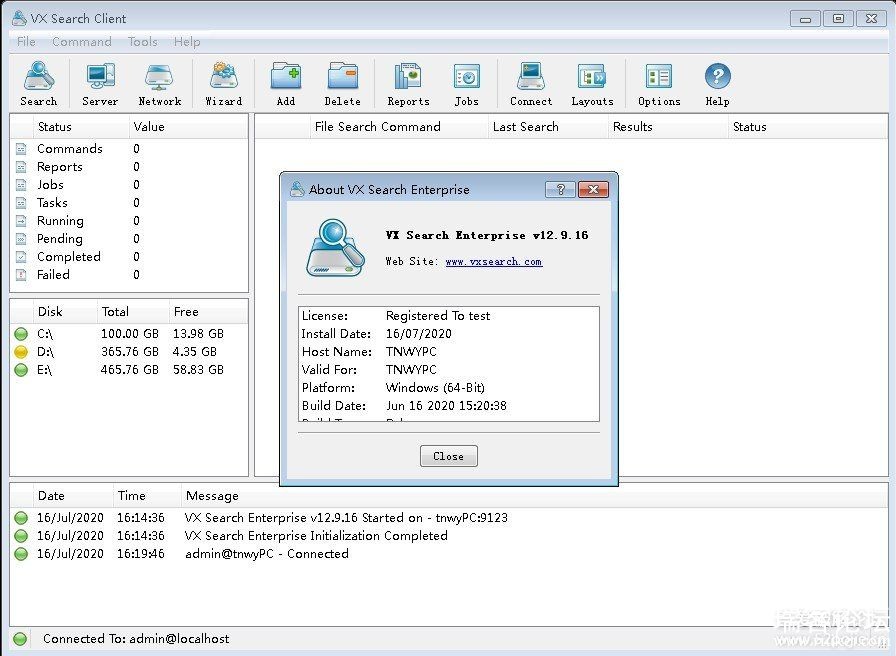Open the Layouts toolbar tool

coord(592,83)
